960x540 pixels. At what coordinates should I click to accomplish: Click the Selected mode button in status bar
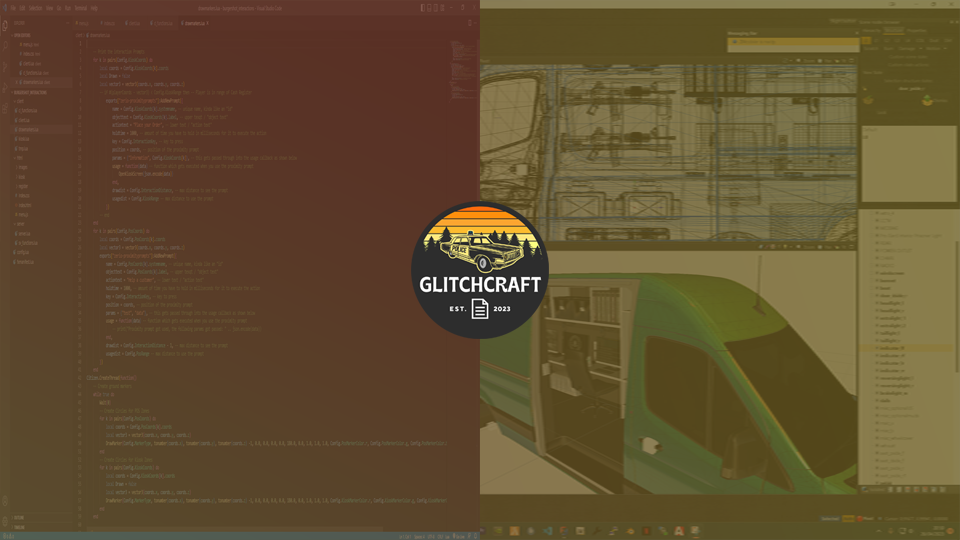click(x=829, y=518)
